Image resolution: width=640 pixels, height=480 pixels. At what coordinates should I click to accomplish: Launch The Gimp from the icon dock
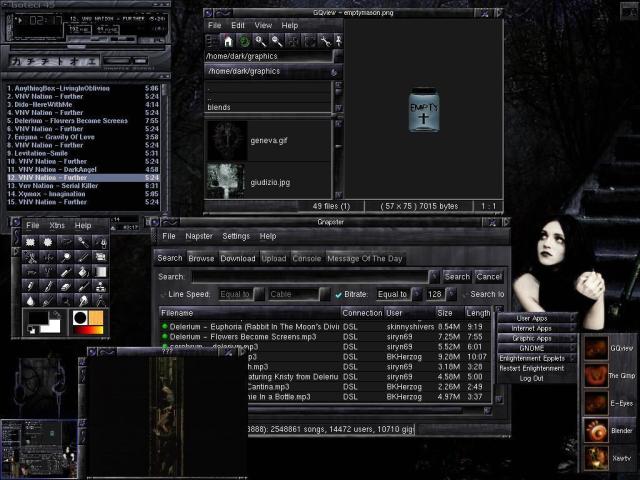coord(596,376)
